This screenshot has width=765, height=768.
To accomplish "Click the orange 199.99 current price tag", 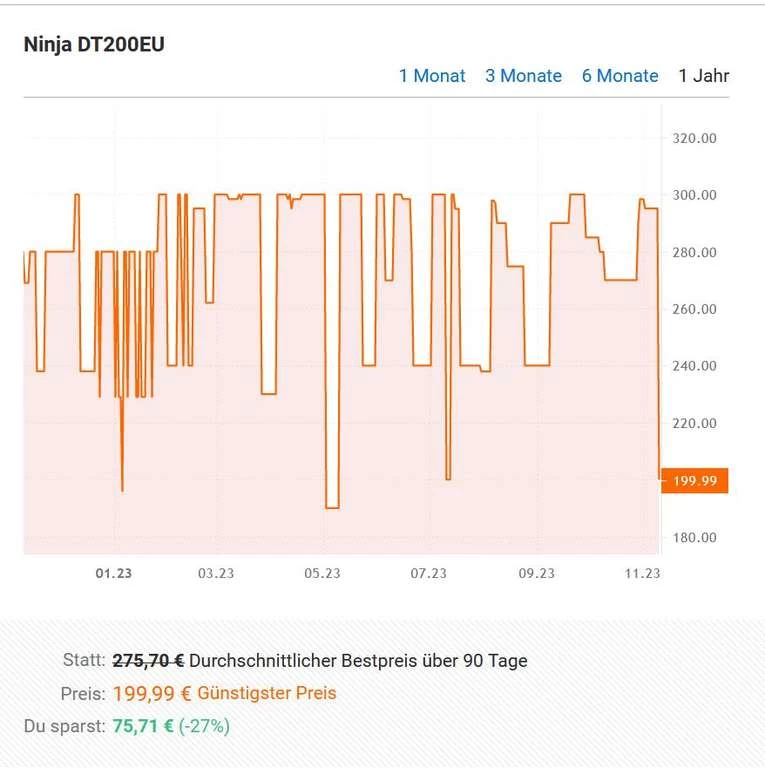I will click(695, 481).
